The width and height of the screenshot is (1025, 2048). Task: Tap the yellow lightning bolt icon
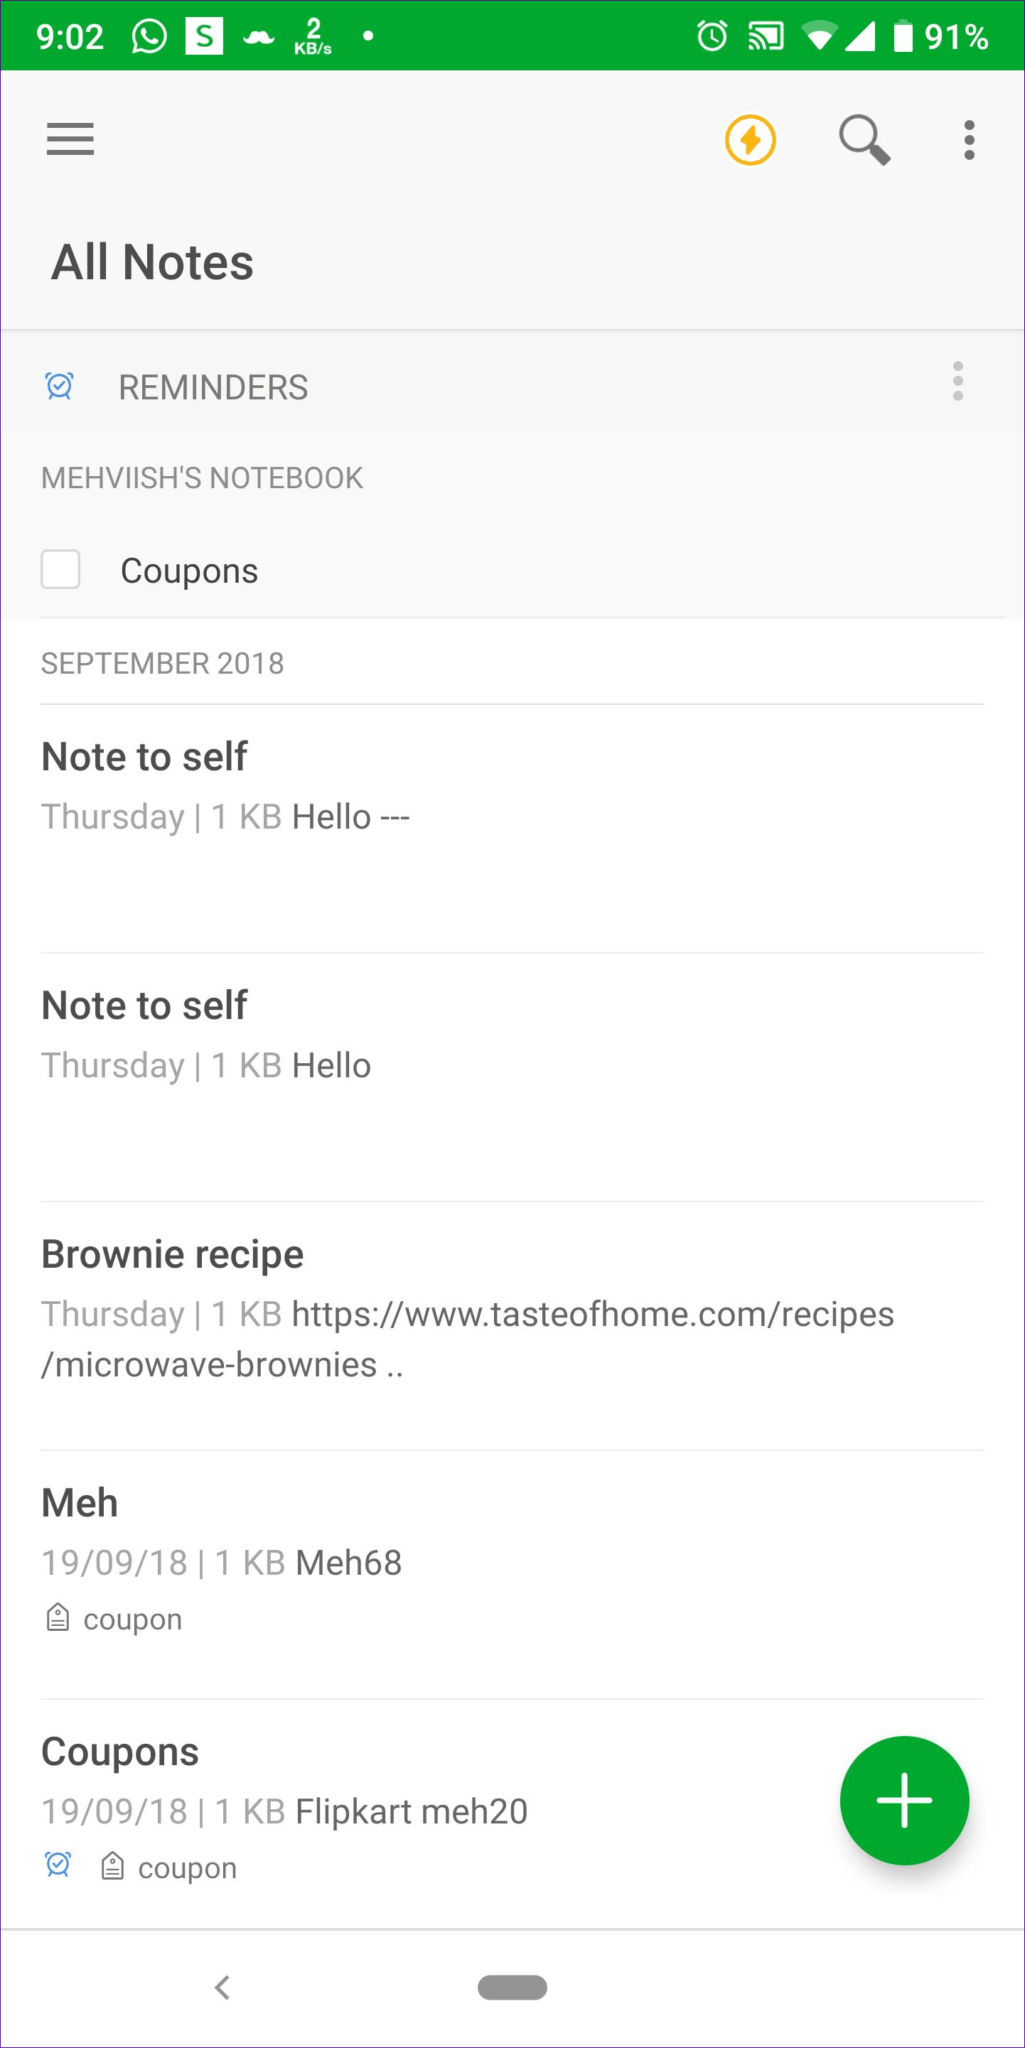pos(750,140)
